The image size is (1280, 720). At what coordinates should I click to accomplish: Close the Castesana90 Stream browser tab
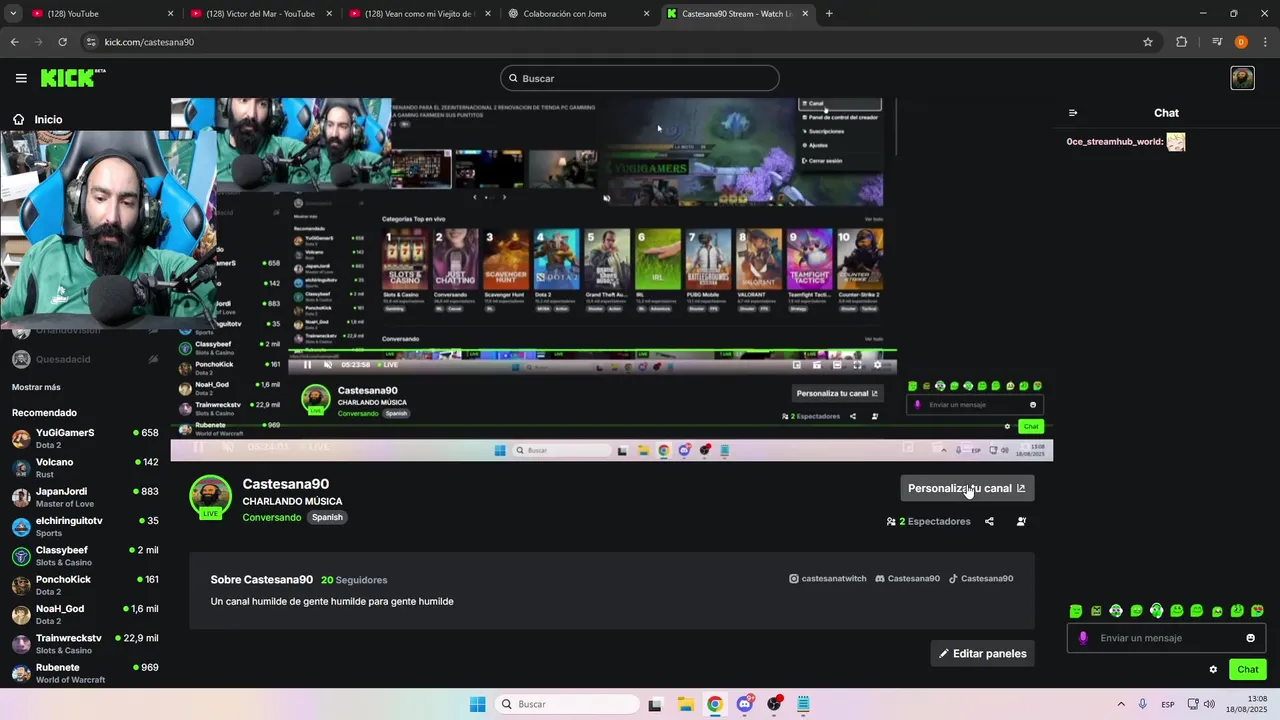805,14
